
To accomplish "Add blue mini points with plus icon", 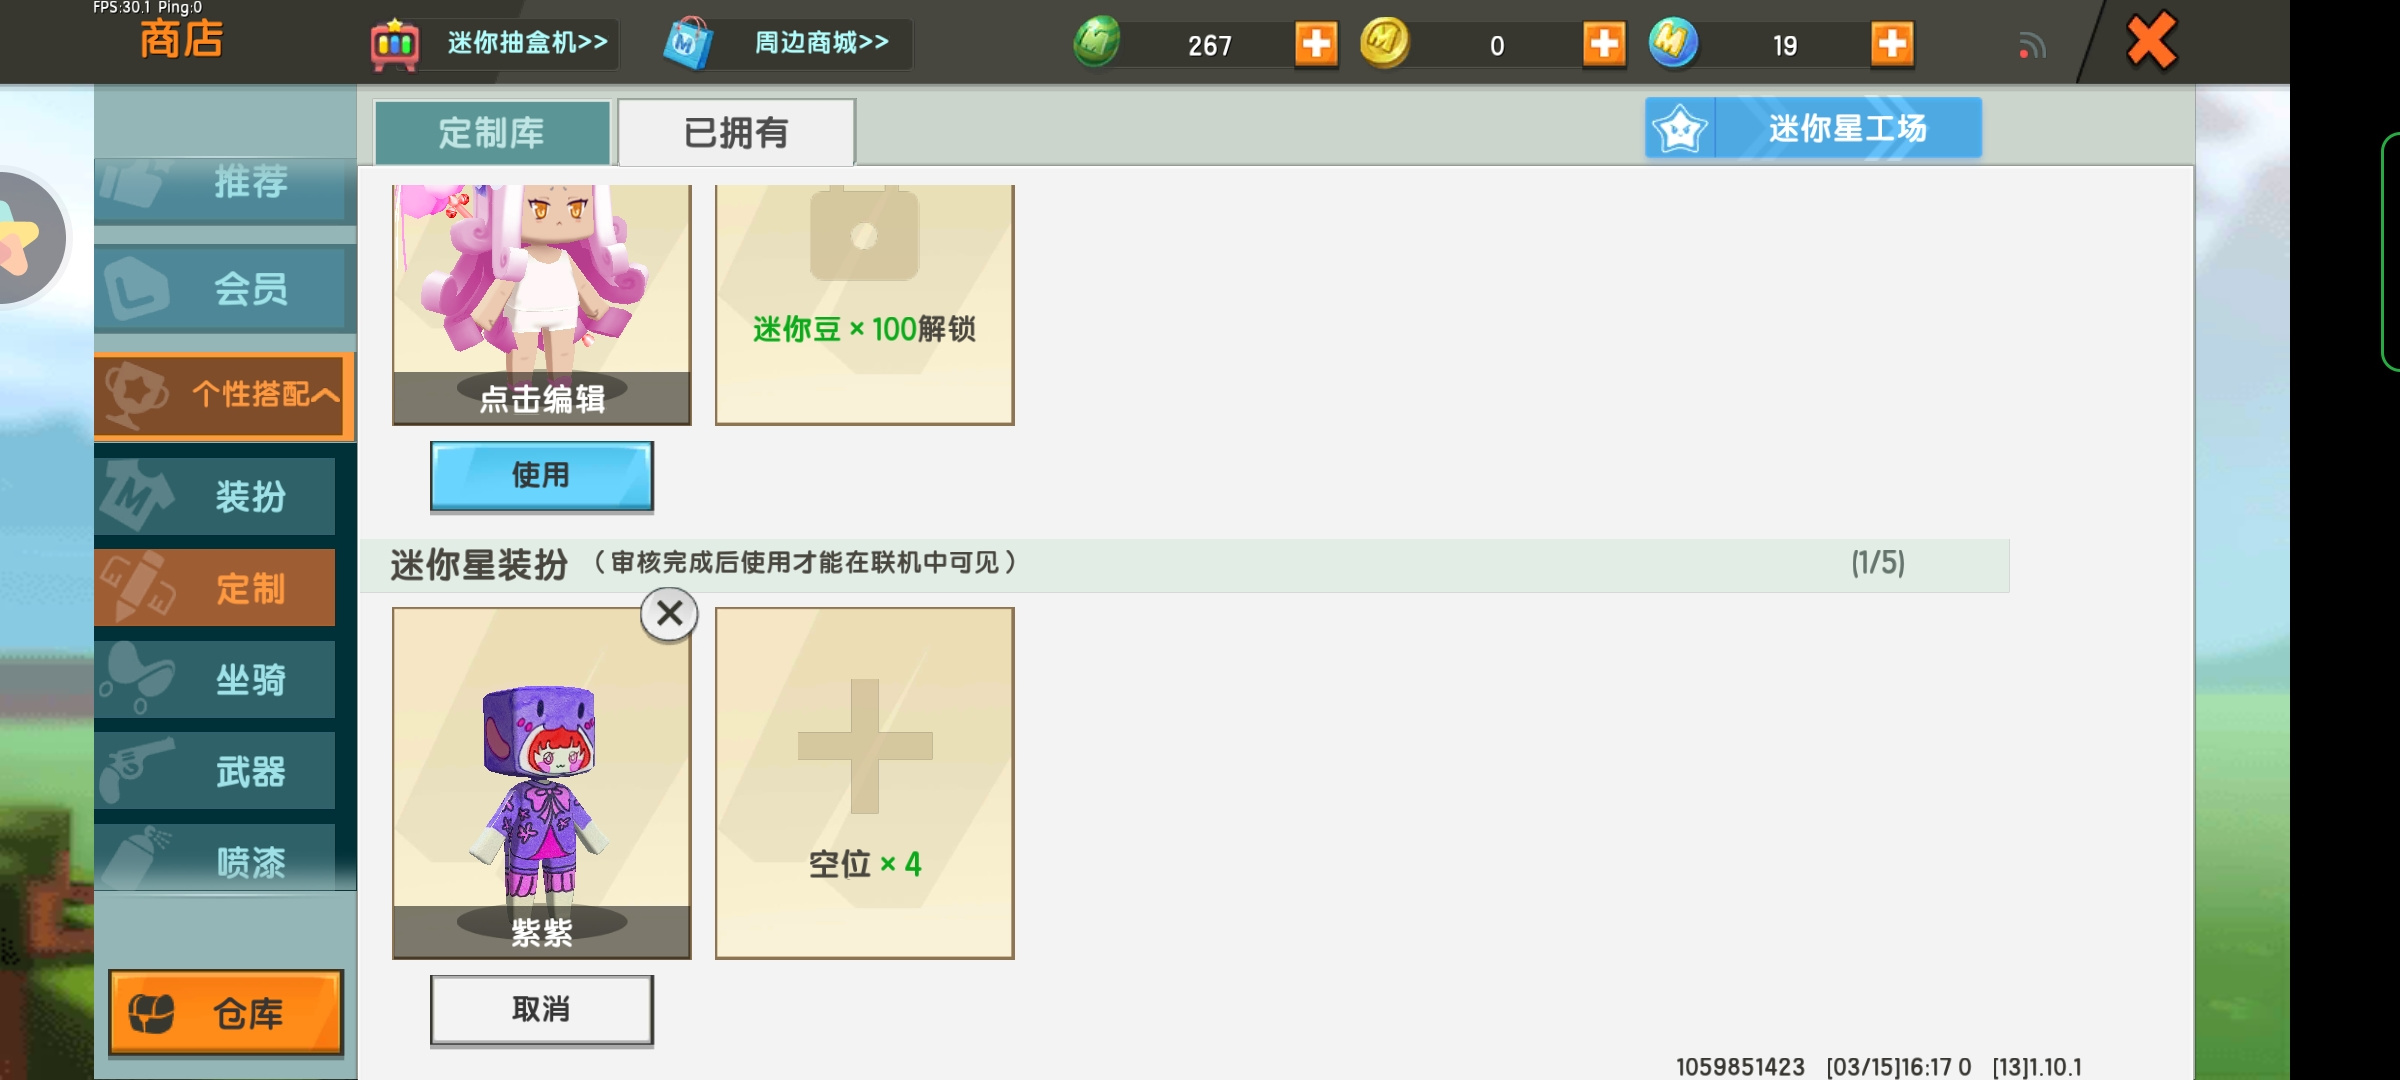I will 1892,44.
